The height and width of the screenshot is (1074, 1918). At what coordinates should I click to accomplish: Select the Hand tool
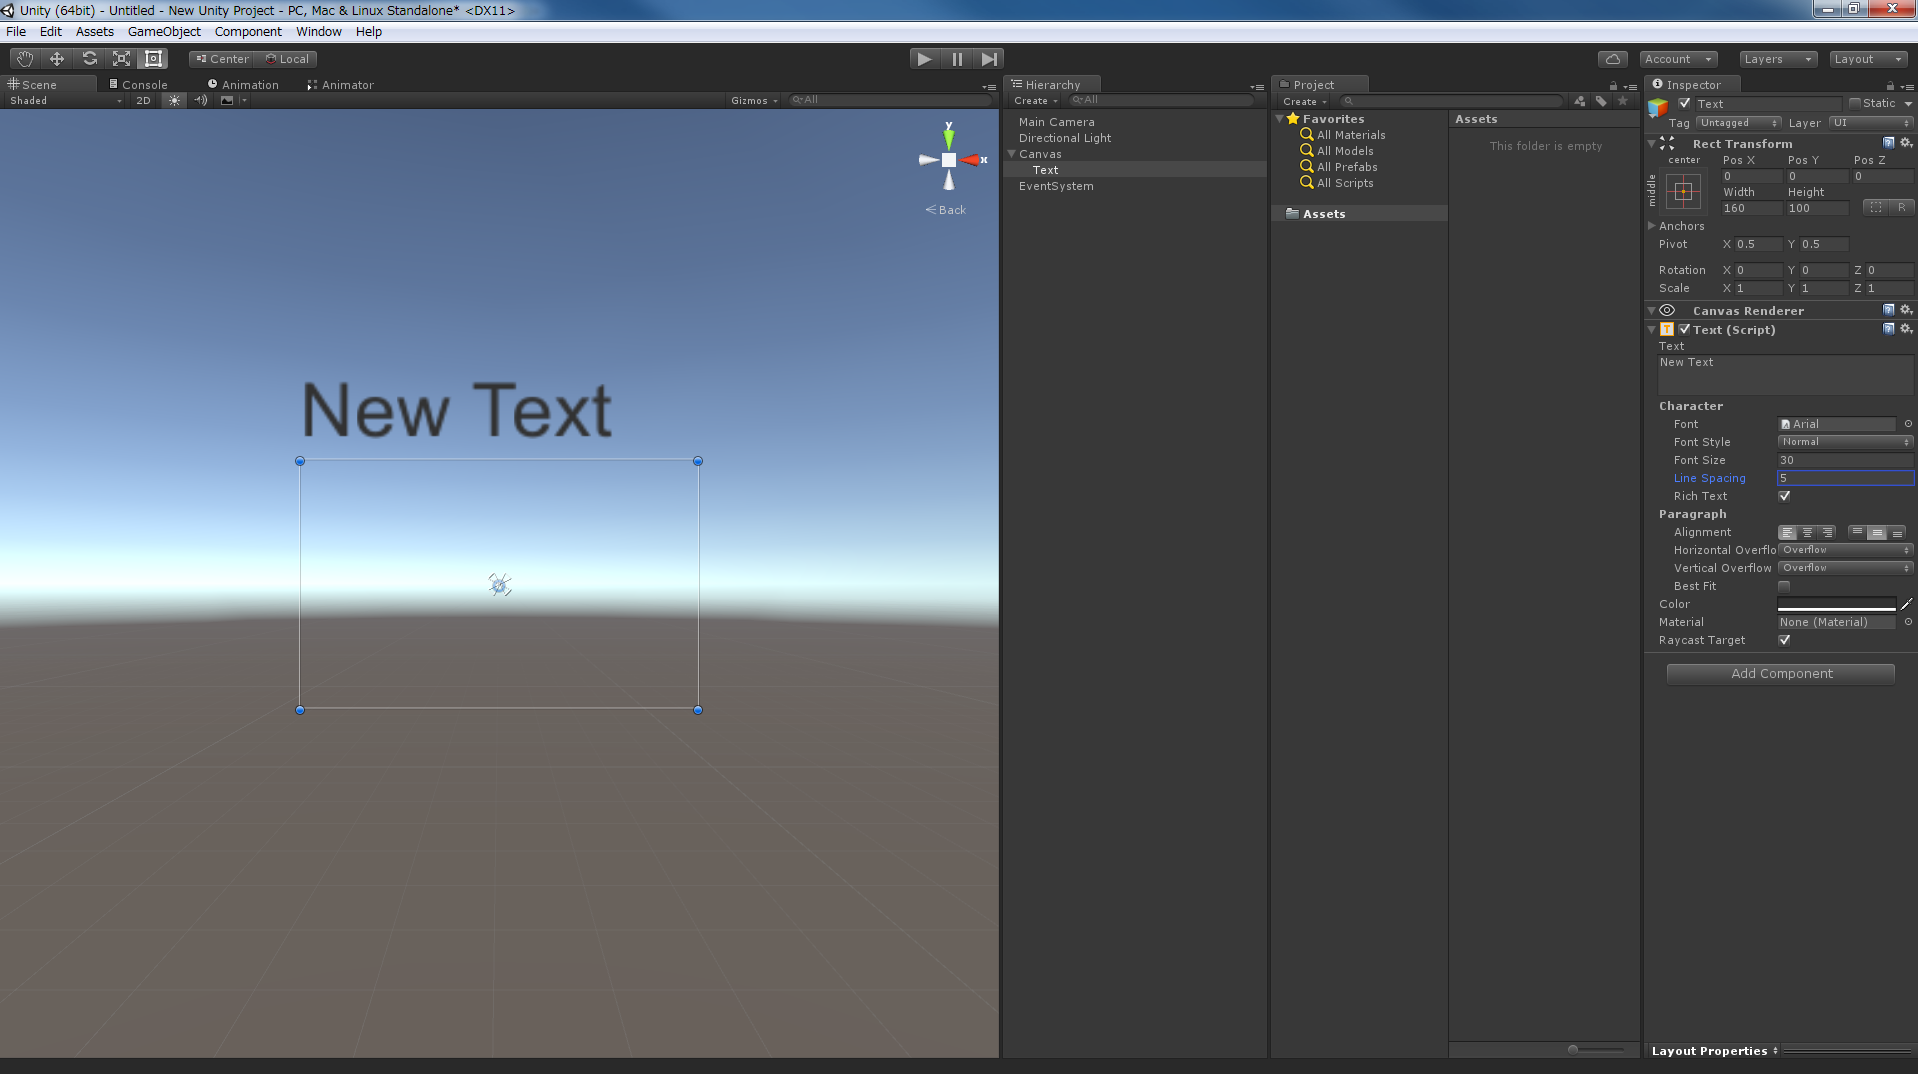click(x=25, y=59)
